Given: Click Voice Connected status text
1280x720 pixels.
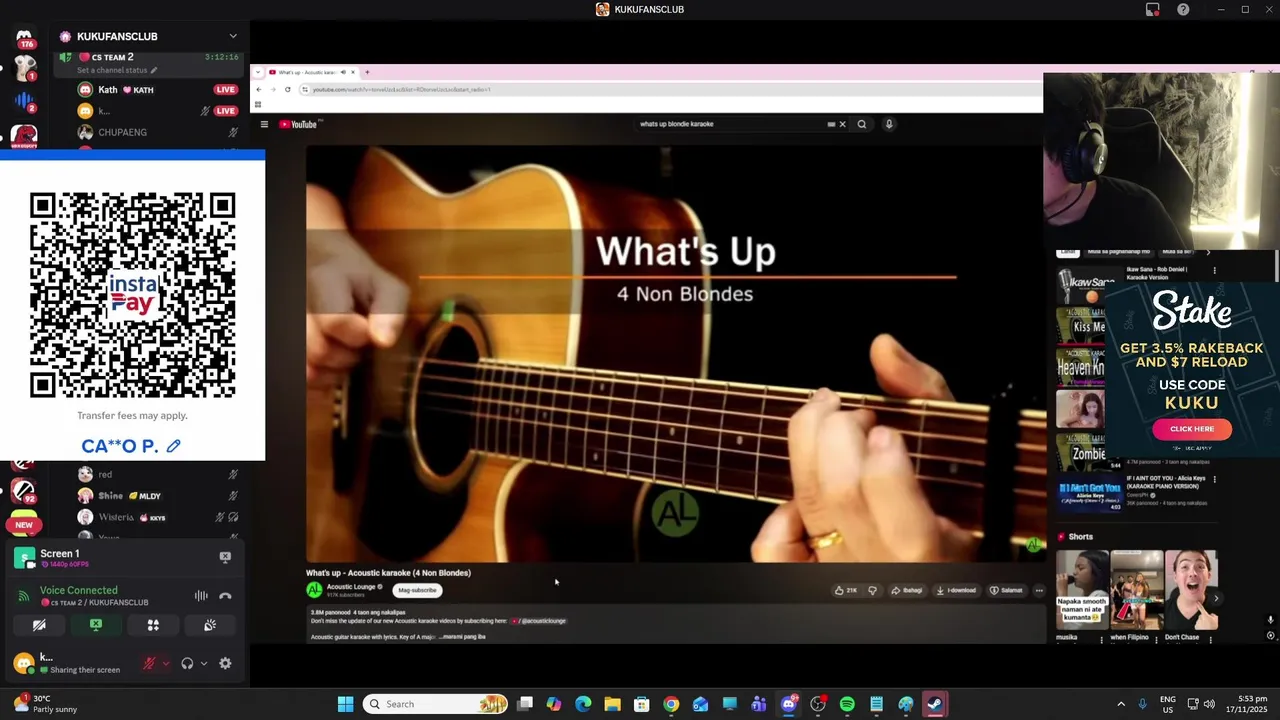Looking at the screenshot, I should [x=78, y=590].
